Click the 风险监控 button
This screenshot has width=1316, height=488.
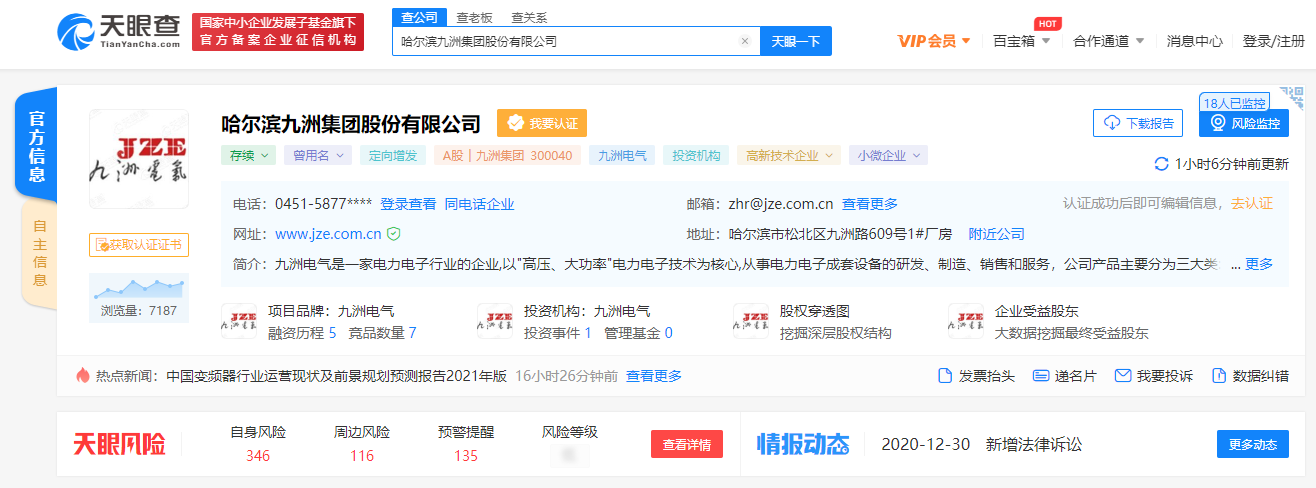pos(1244,123)
